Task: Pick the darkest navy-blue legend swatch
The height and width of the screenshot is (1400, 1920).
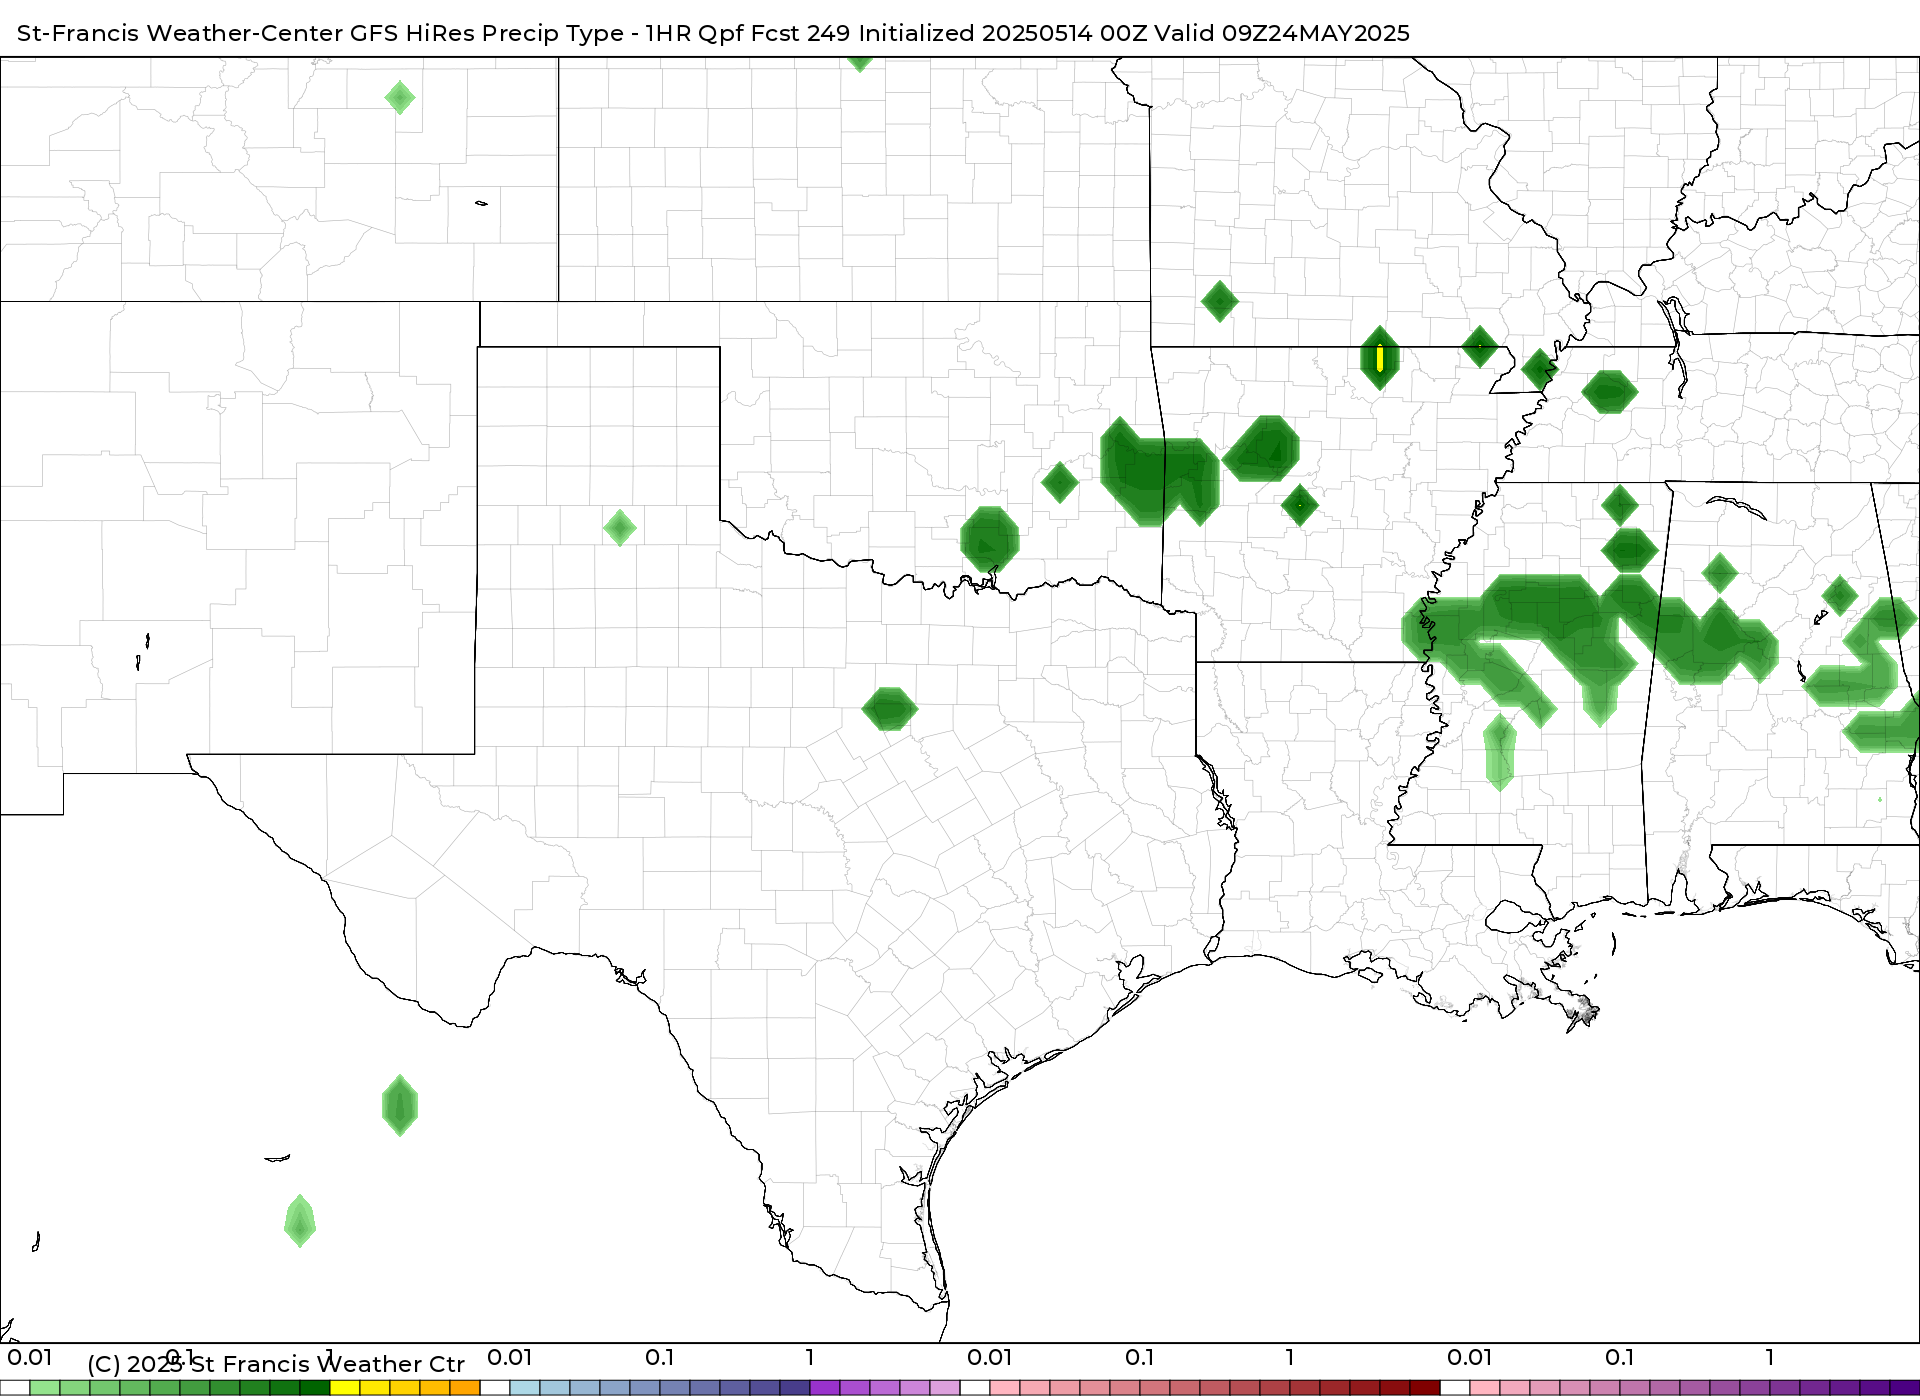Action: click(795, 1388)
